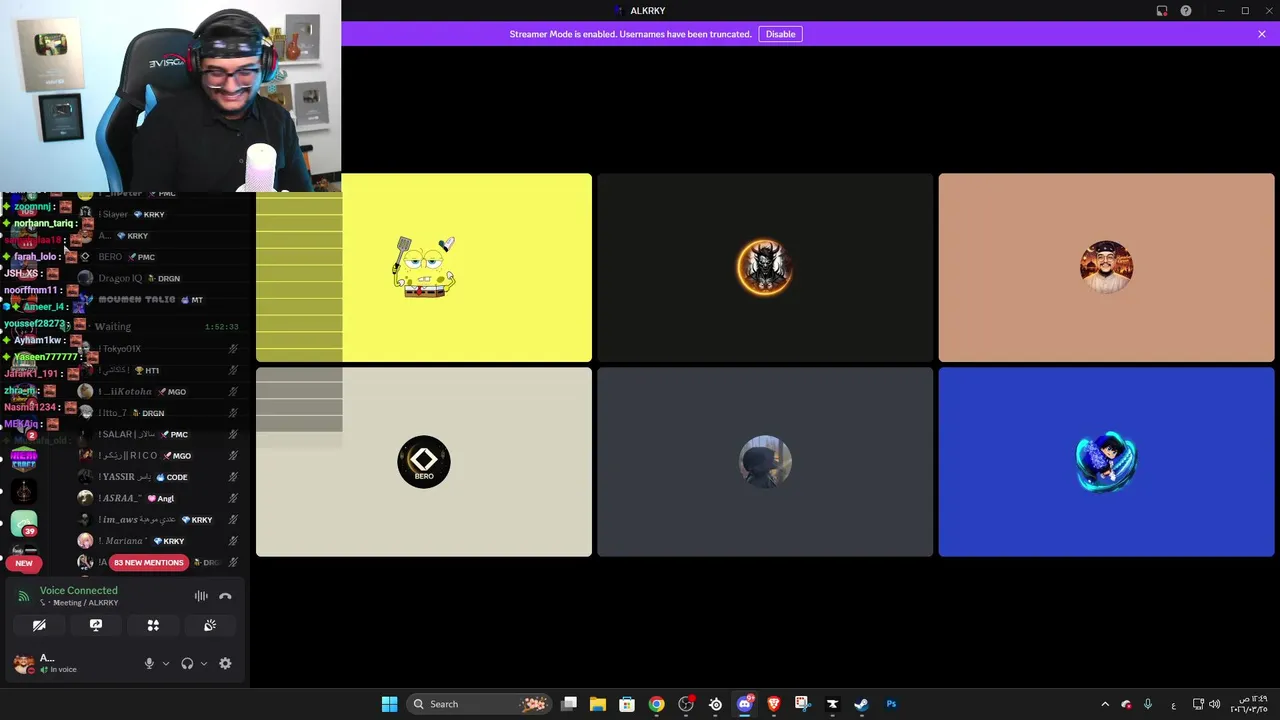
Task: Select the tan tile with bearded avatar
Action: point(1106,268)
